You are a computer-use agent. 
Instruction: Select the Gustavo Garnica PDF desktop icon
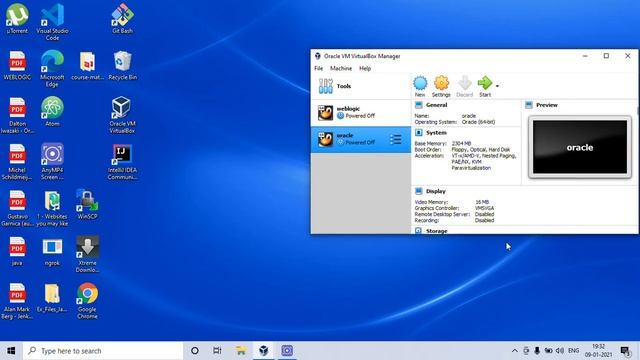tap(17, 208)
